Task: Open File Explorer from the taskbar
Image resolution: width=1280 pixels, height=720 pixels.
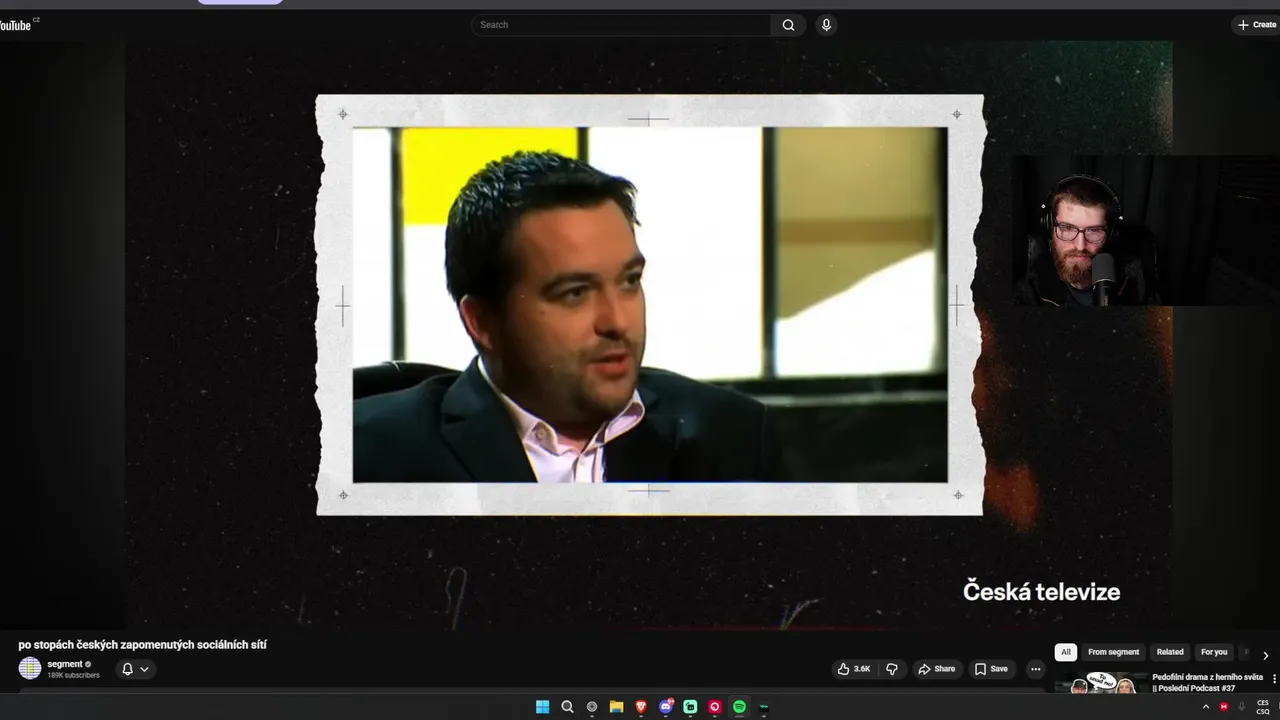Action: [x=616, y=707]
